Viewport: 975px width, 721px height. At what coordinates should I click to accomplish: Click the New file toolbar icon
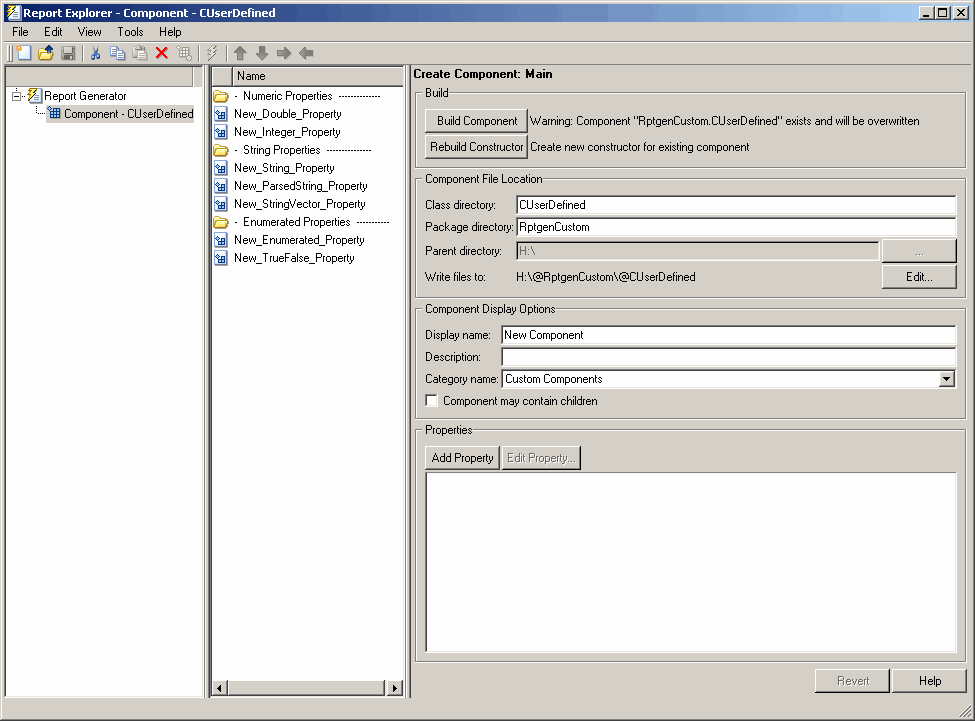pos(24,53)
